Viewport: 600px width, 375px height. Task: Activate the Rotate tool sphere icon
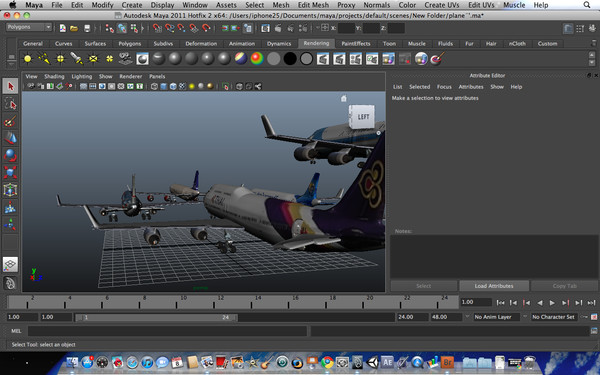(x=10, y=155)
